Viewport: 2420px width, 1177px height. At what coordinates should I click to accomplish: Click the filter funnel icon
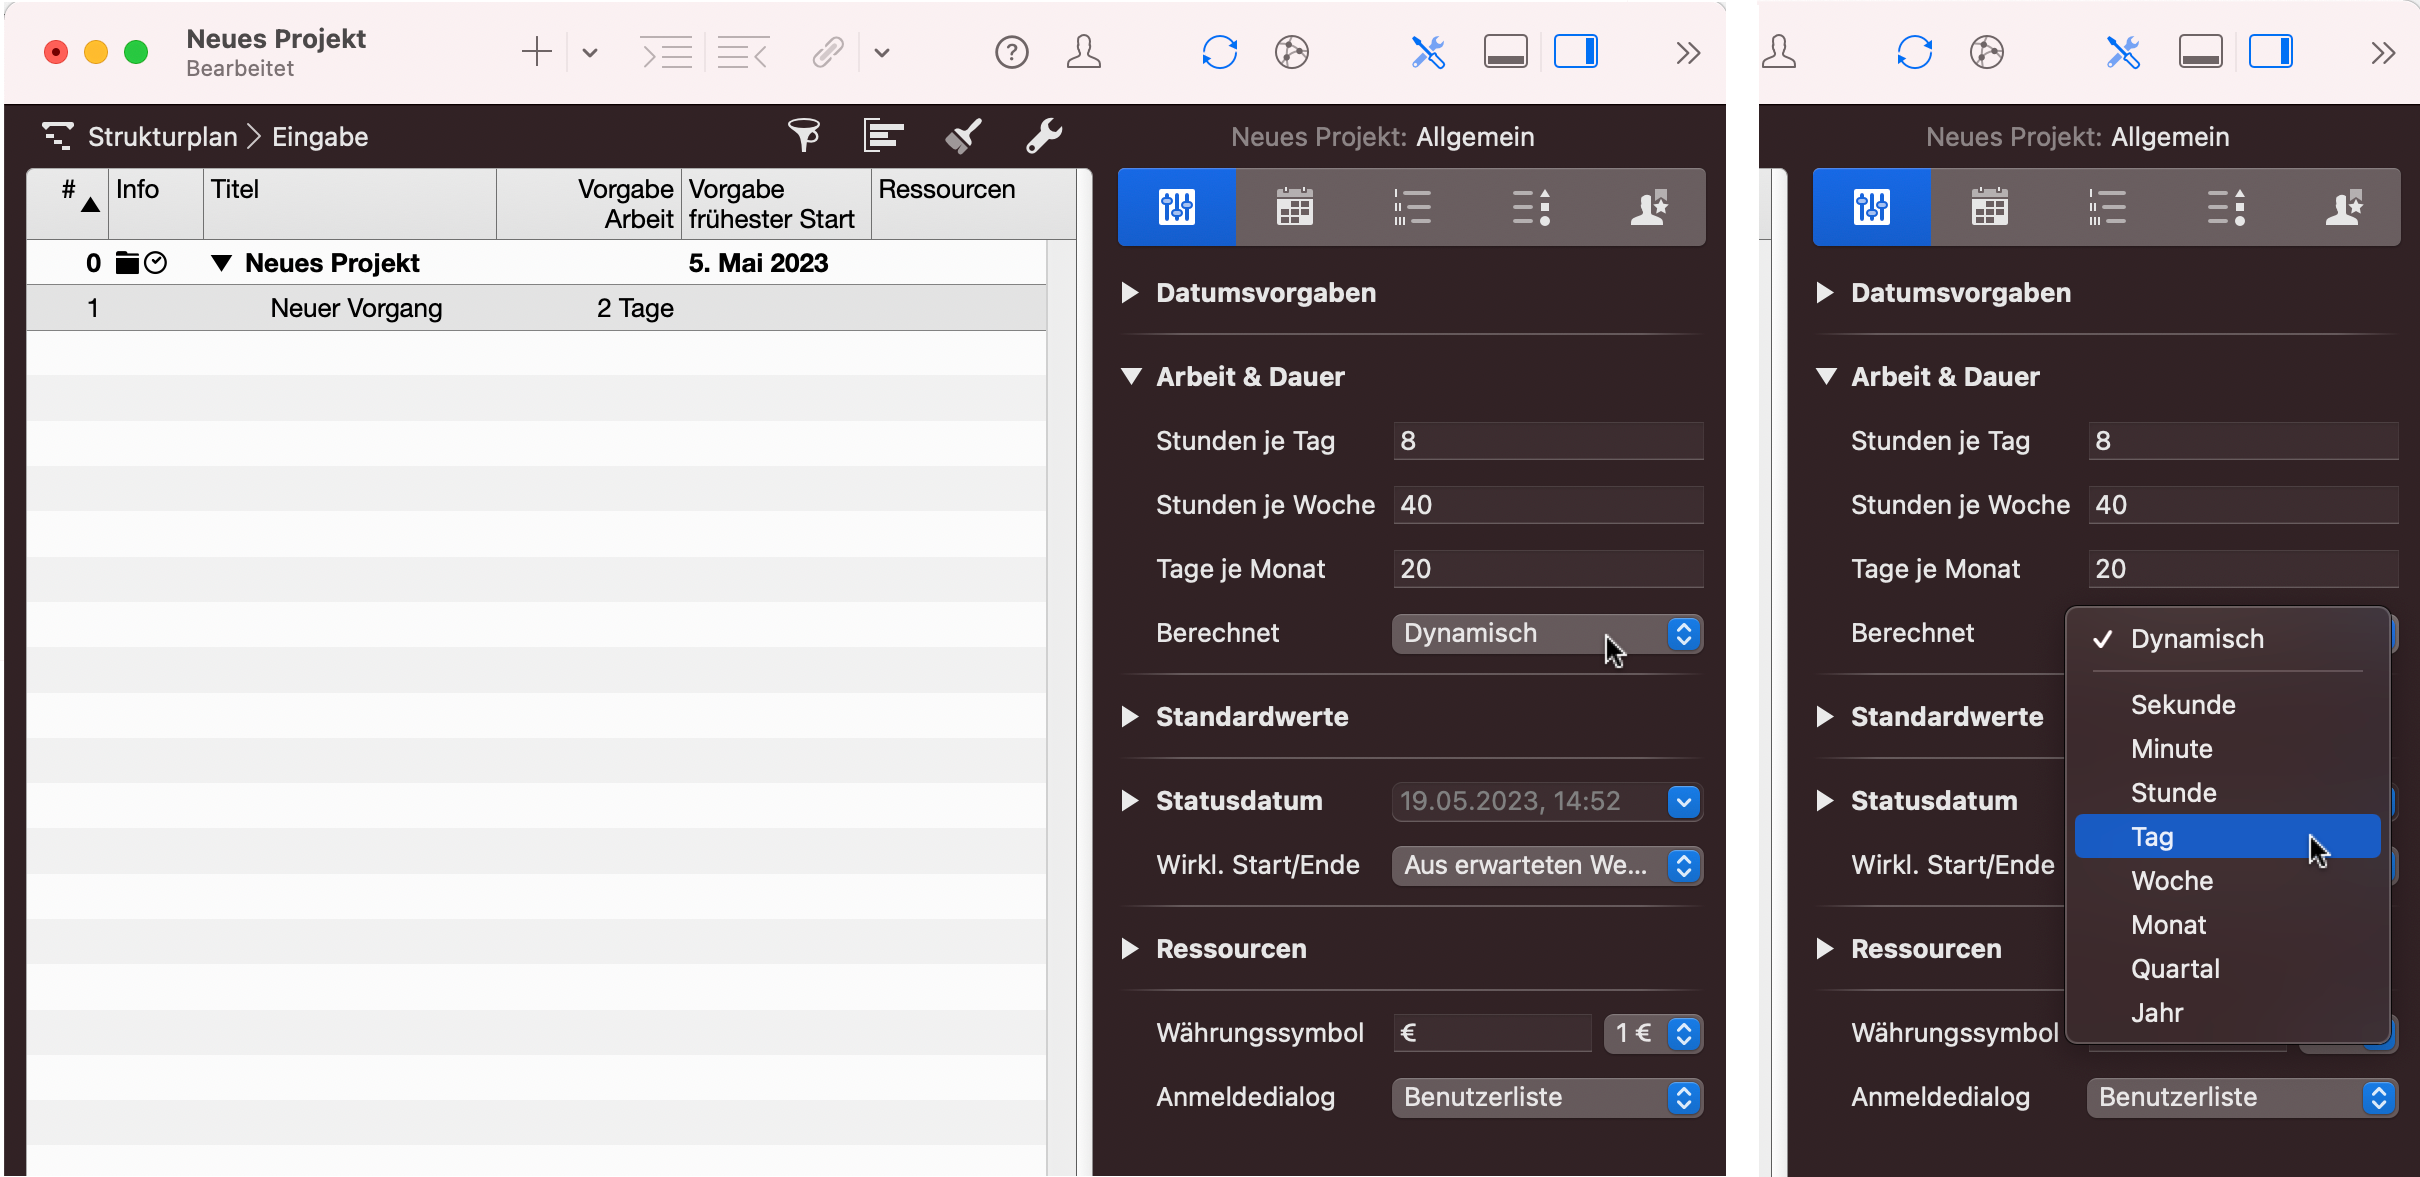803,135
